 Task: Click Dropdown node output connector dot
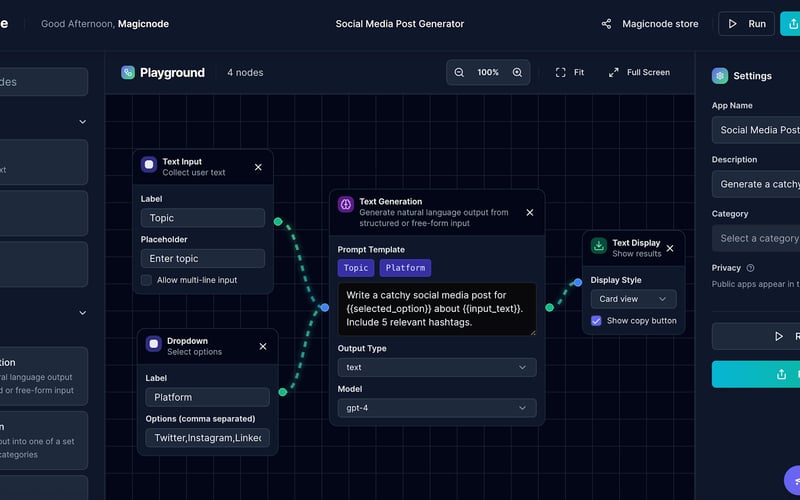point(283,392)
